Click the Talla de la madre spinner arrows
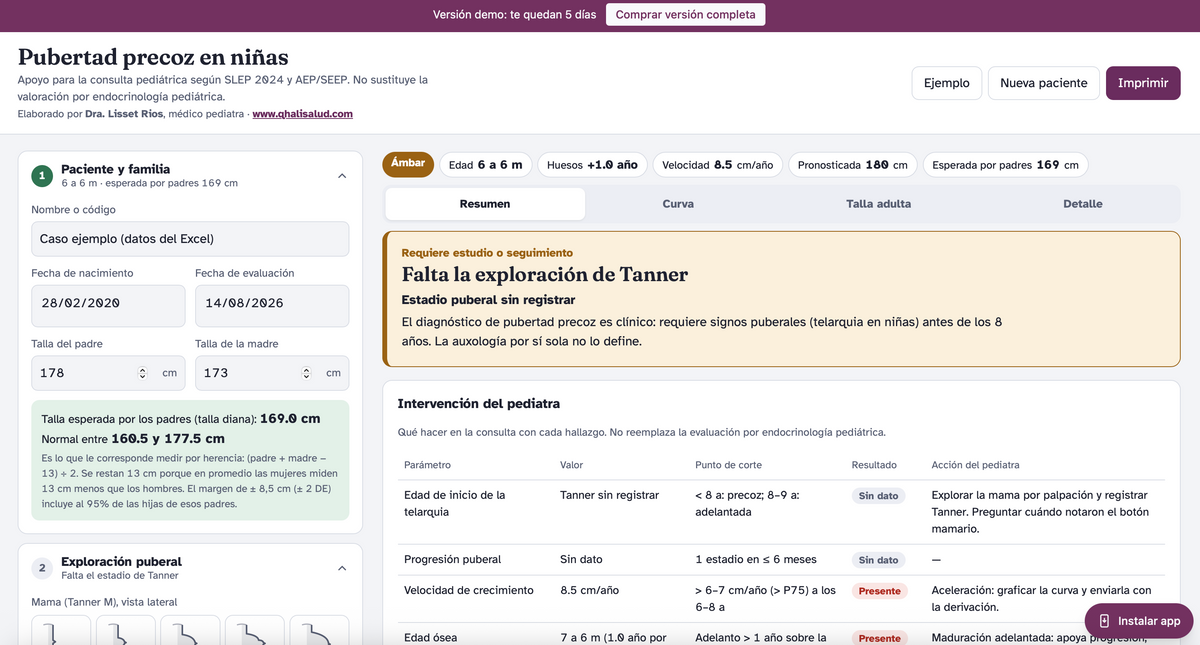The width and height of the screenshot is (1200, 645). click(306, 373)
